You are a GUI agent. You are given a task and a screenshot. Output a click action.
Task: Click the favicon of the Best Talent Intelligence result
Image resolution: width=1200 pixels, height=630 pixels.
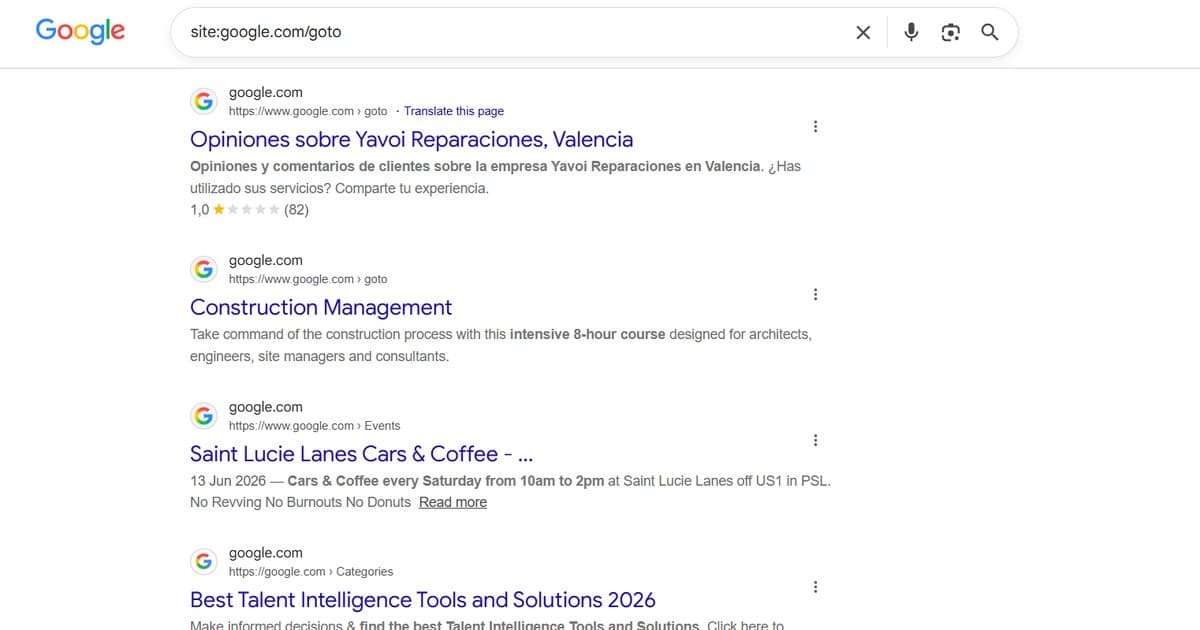coord(204,561)
